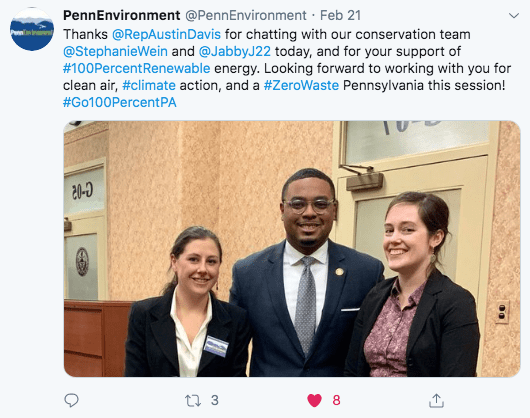The width and height of the screenshot is (530, 418).
Task: Click PennEnvironment display name
Action: (x=122, y=16)
